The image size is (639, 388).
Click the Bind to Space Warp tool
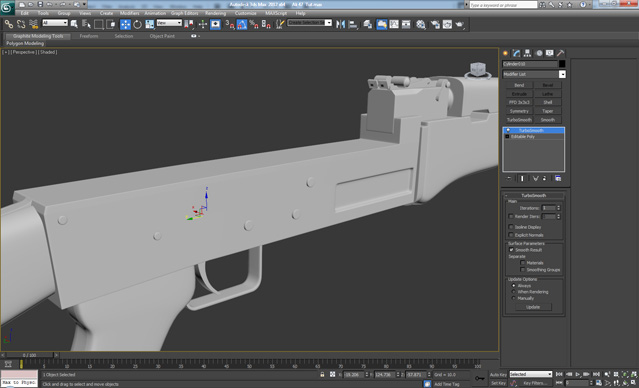[34, 24]
